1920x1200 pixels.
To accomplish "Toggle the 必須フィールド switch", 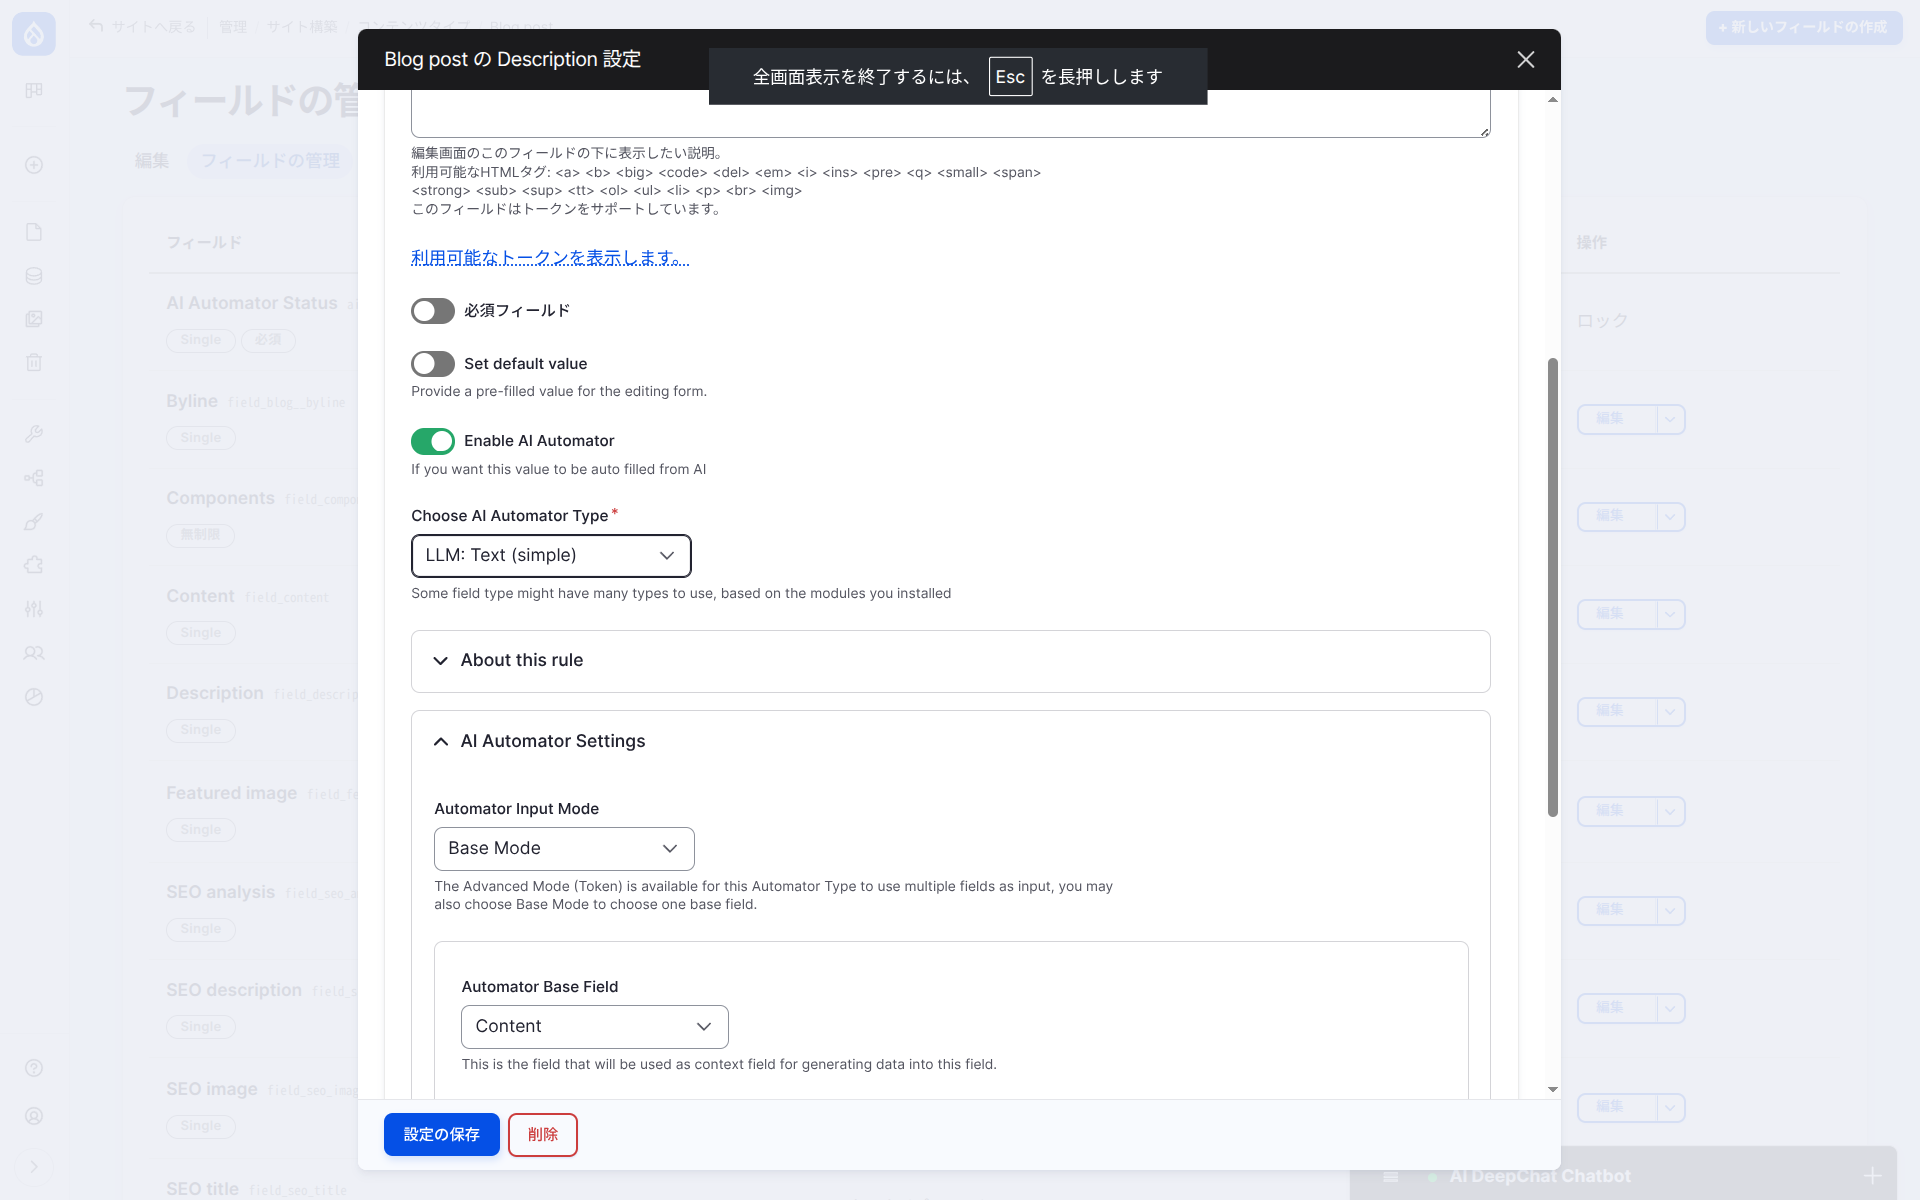I will [x=433, y=311].
